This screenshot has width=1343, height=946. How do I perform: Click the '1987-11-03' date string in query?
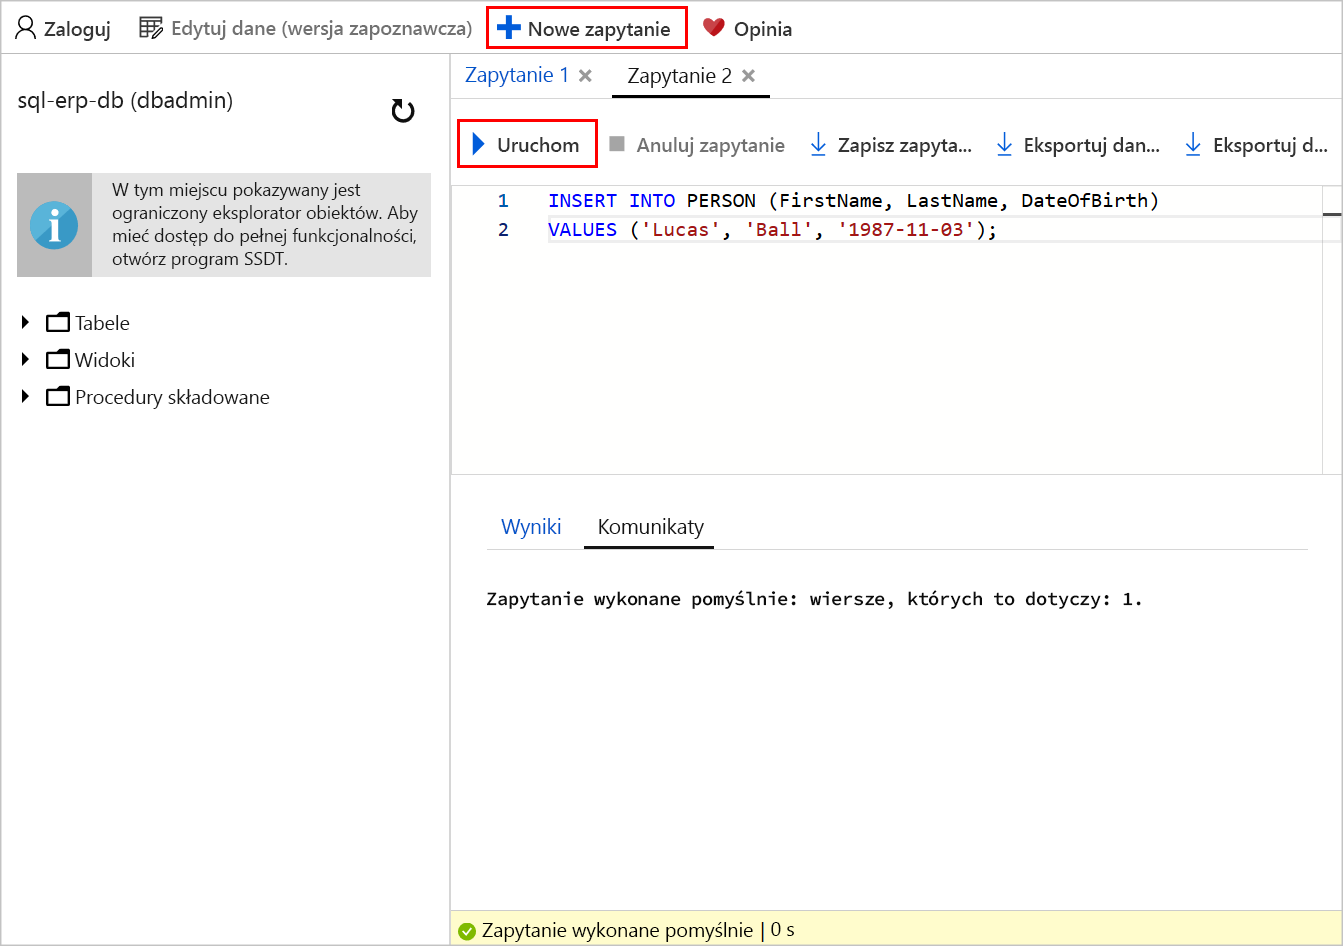click(905, 230)
